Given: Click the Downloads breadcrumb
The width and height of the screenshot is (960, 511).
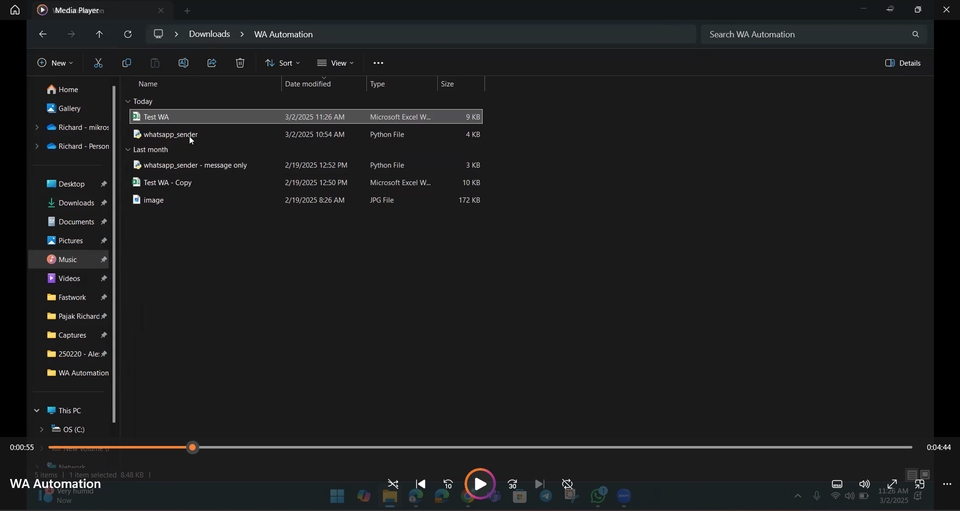Looking at the screenshot, I should click(x=209, y=34).
